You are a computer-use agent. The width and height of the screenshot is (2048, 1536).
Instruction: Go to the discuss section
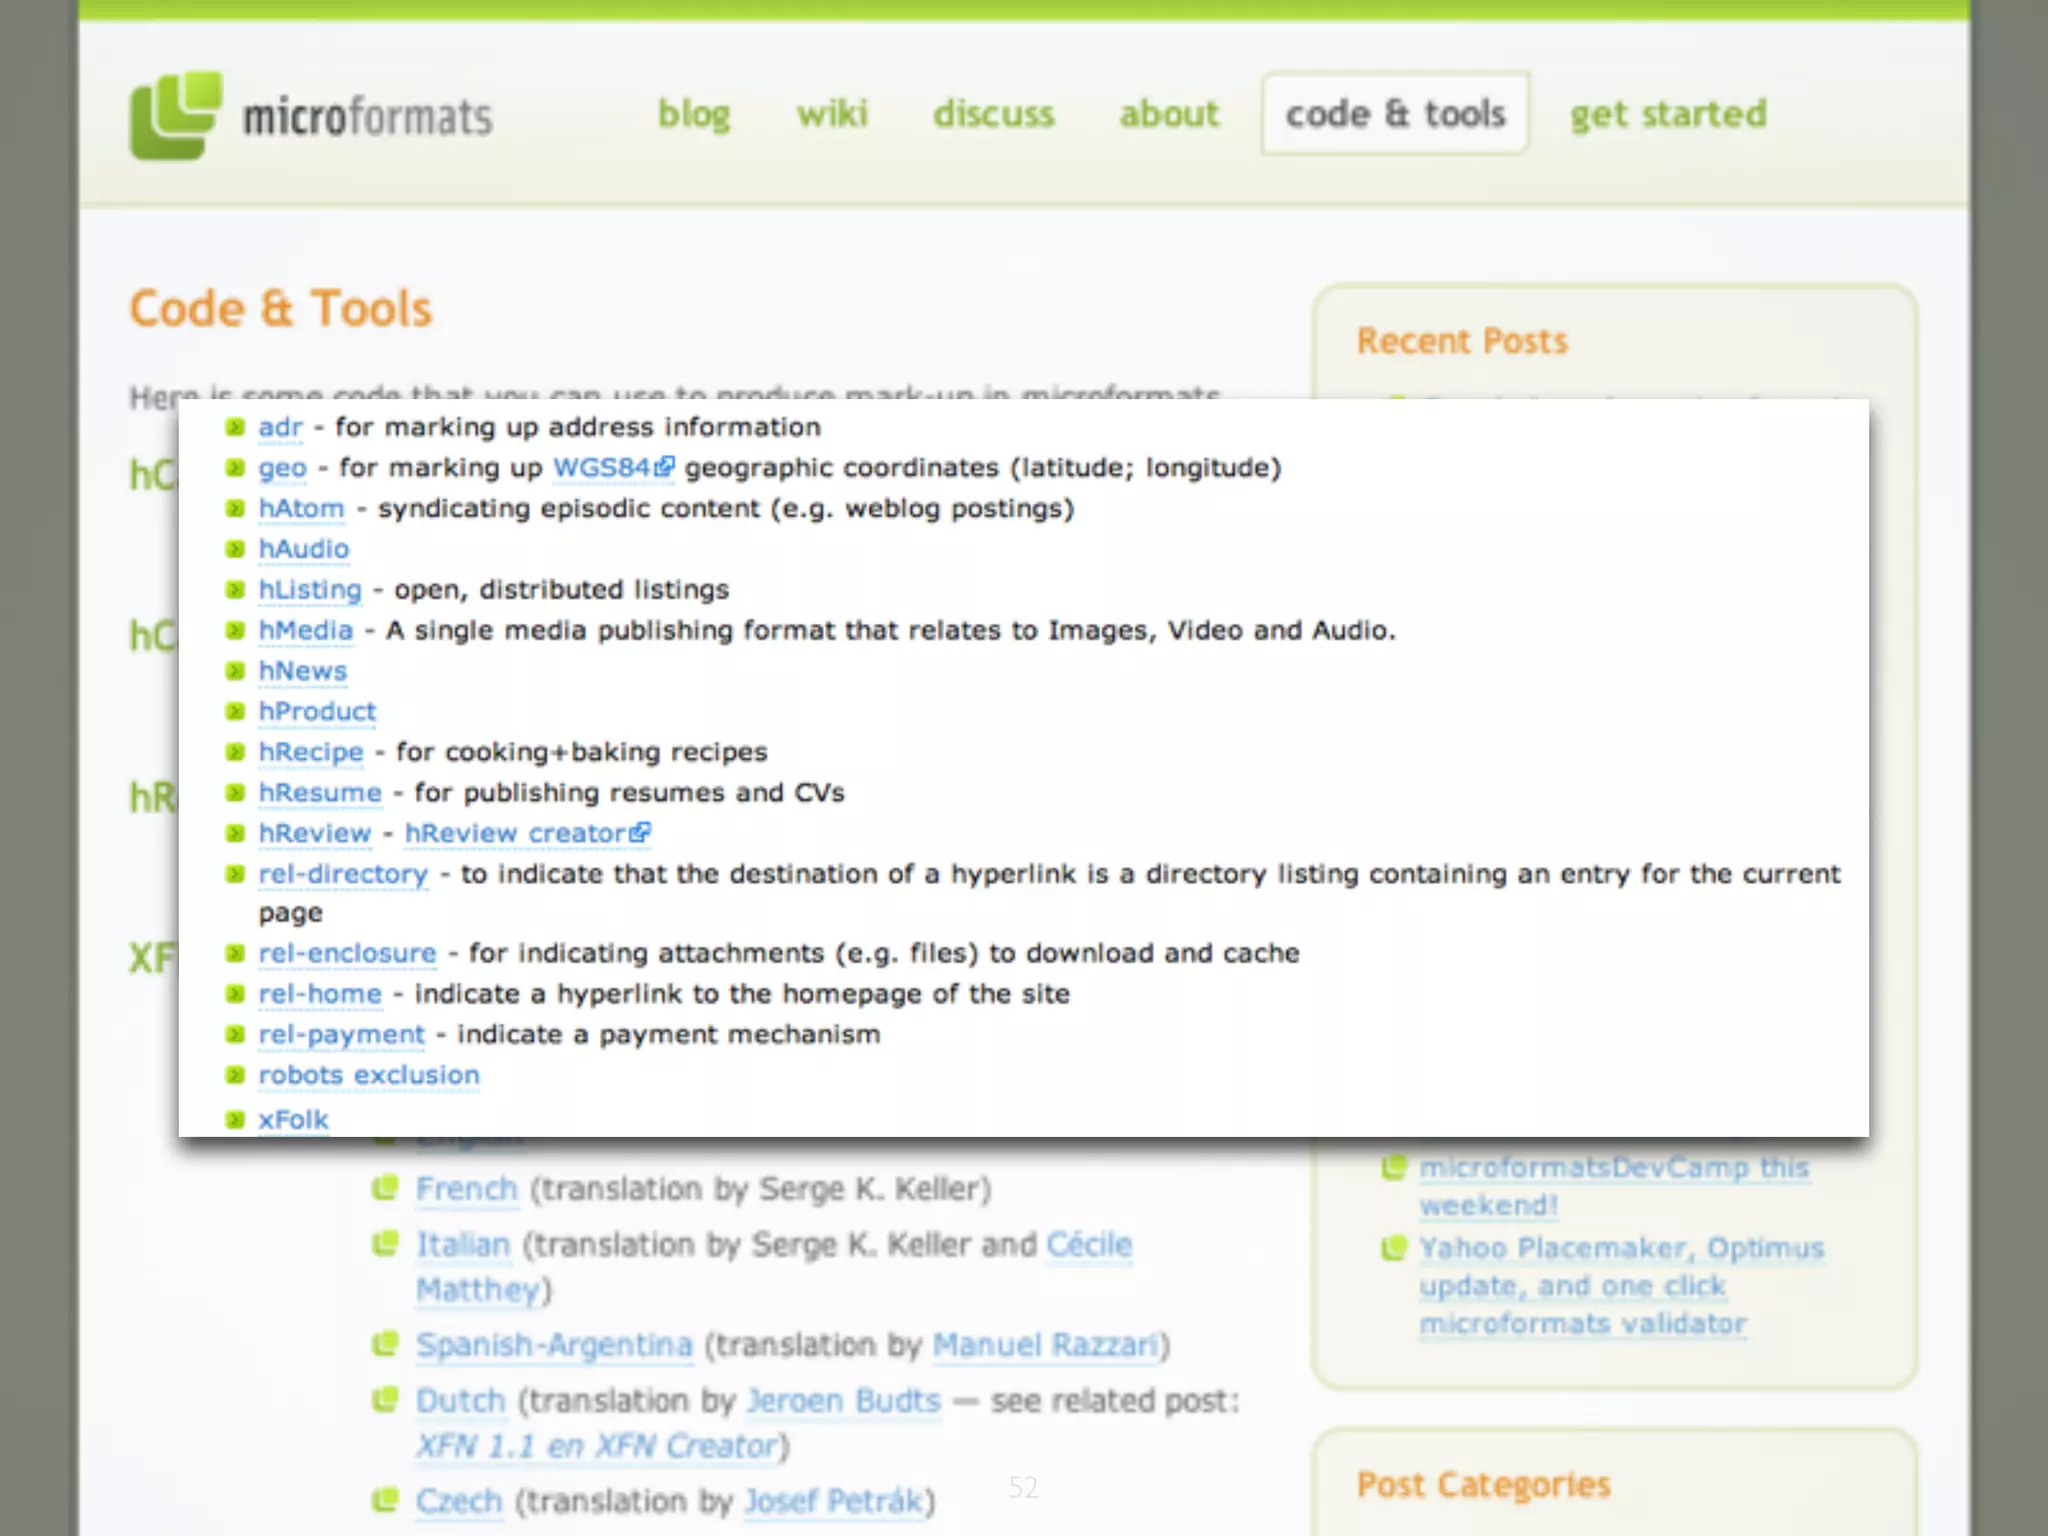pos(993,114)
